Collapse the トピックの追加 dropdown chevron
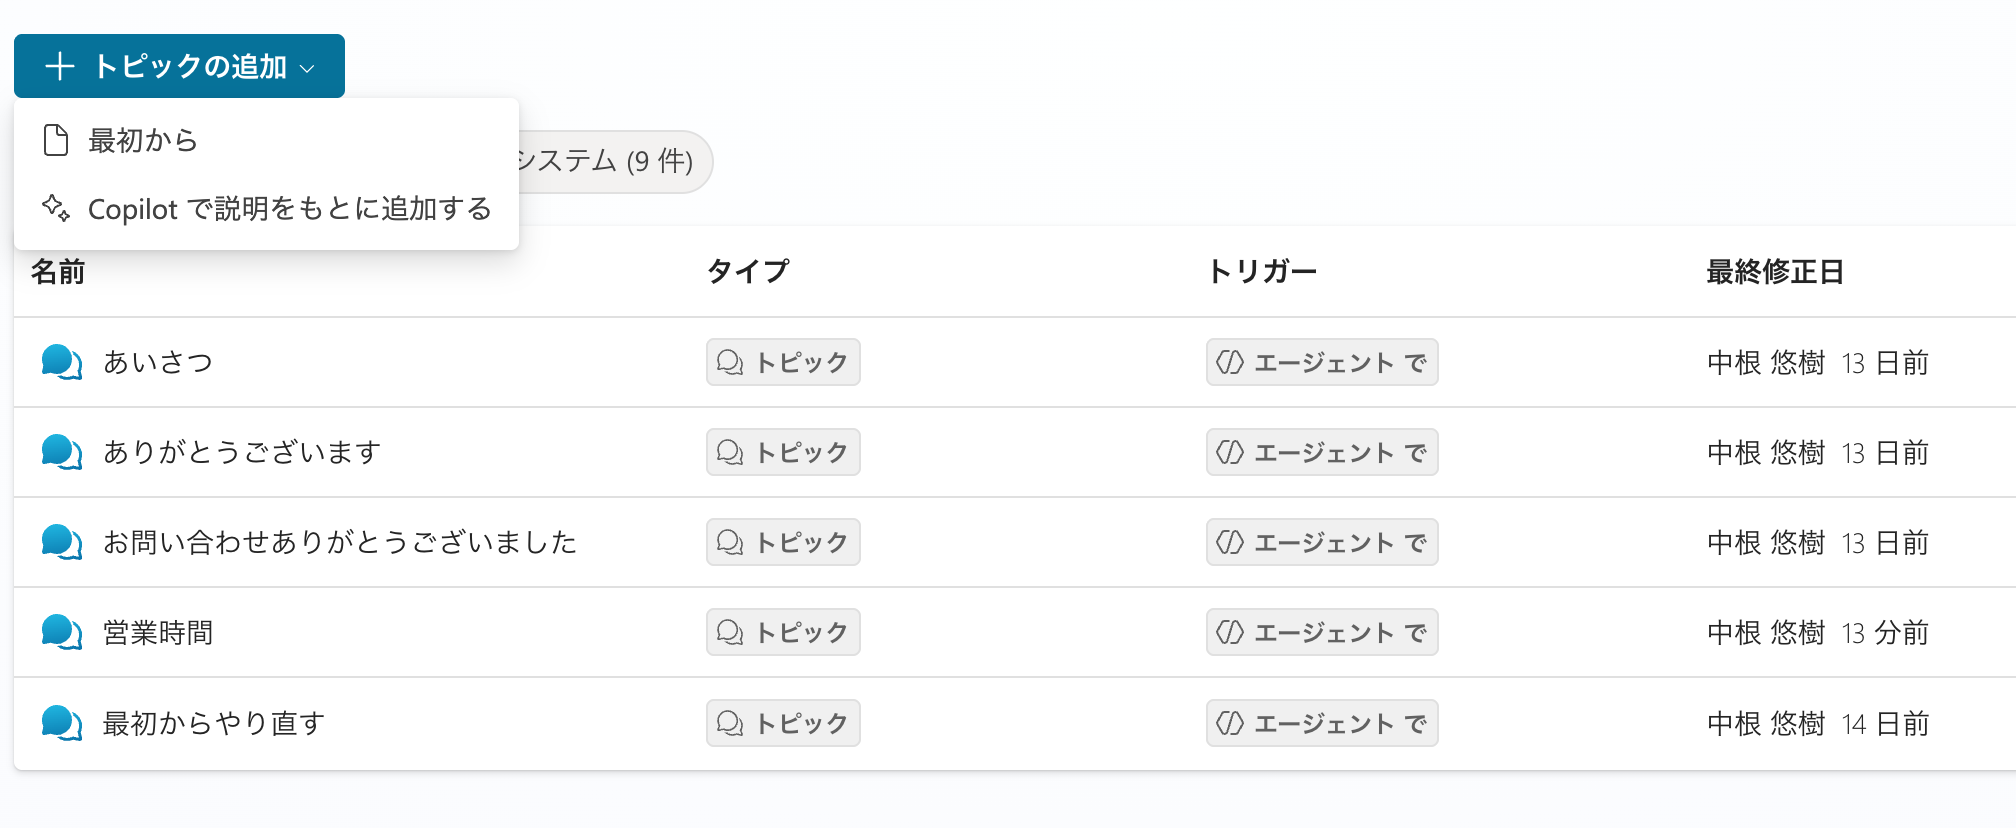 tap(308, 68)
